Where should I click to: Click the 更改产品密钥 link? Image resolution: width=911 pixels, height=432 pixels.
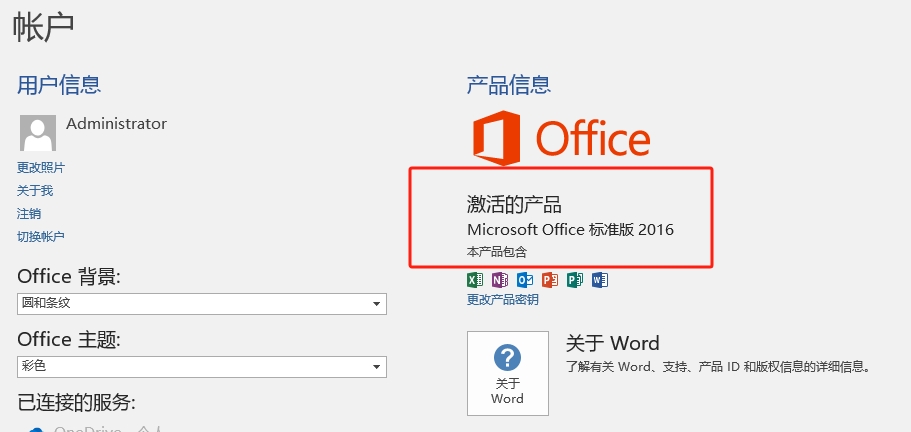point(503,300)
